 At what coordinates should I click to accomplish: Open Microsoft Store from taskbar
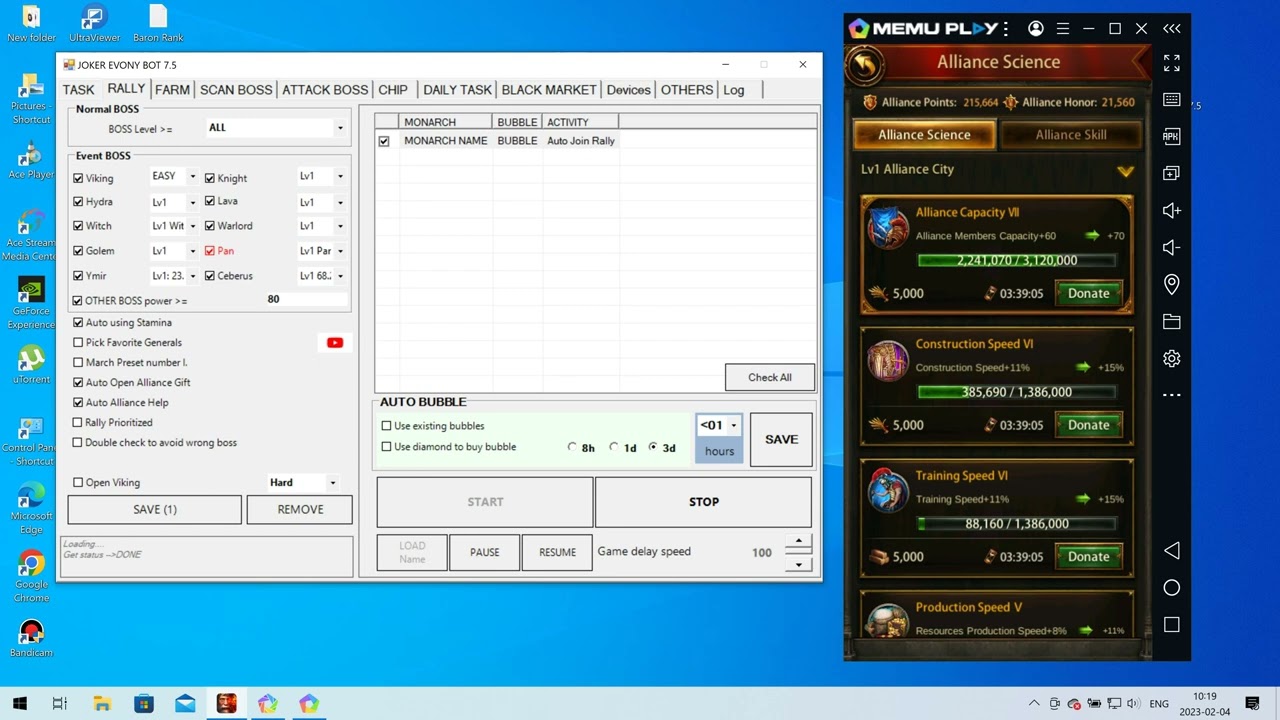point(144,704)
